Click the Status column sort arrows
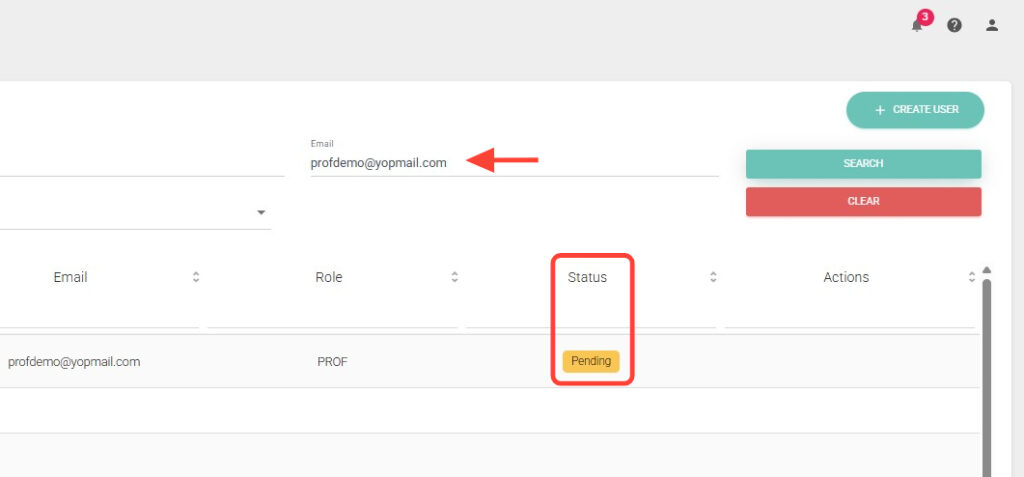The height and width of the screenshot is (477, 1024). (713, 277)
